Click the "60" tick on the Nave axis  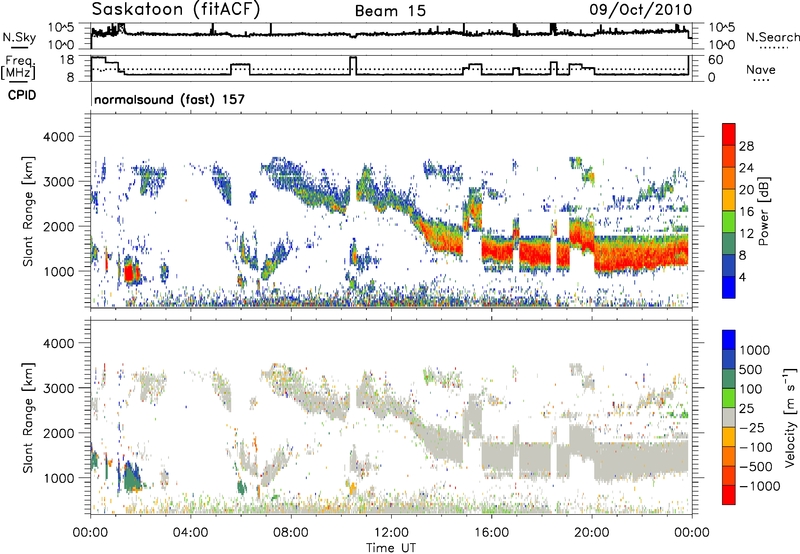pyautogui.click(x=716, y=60)
